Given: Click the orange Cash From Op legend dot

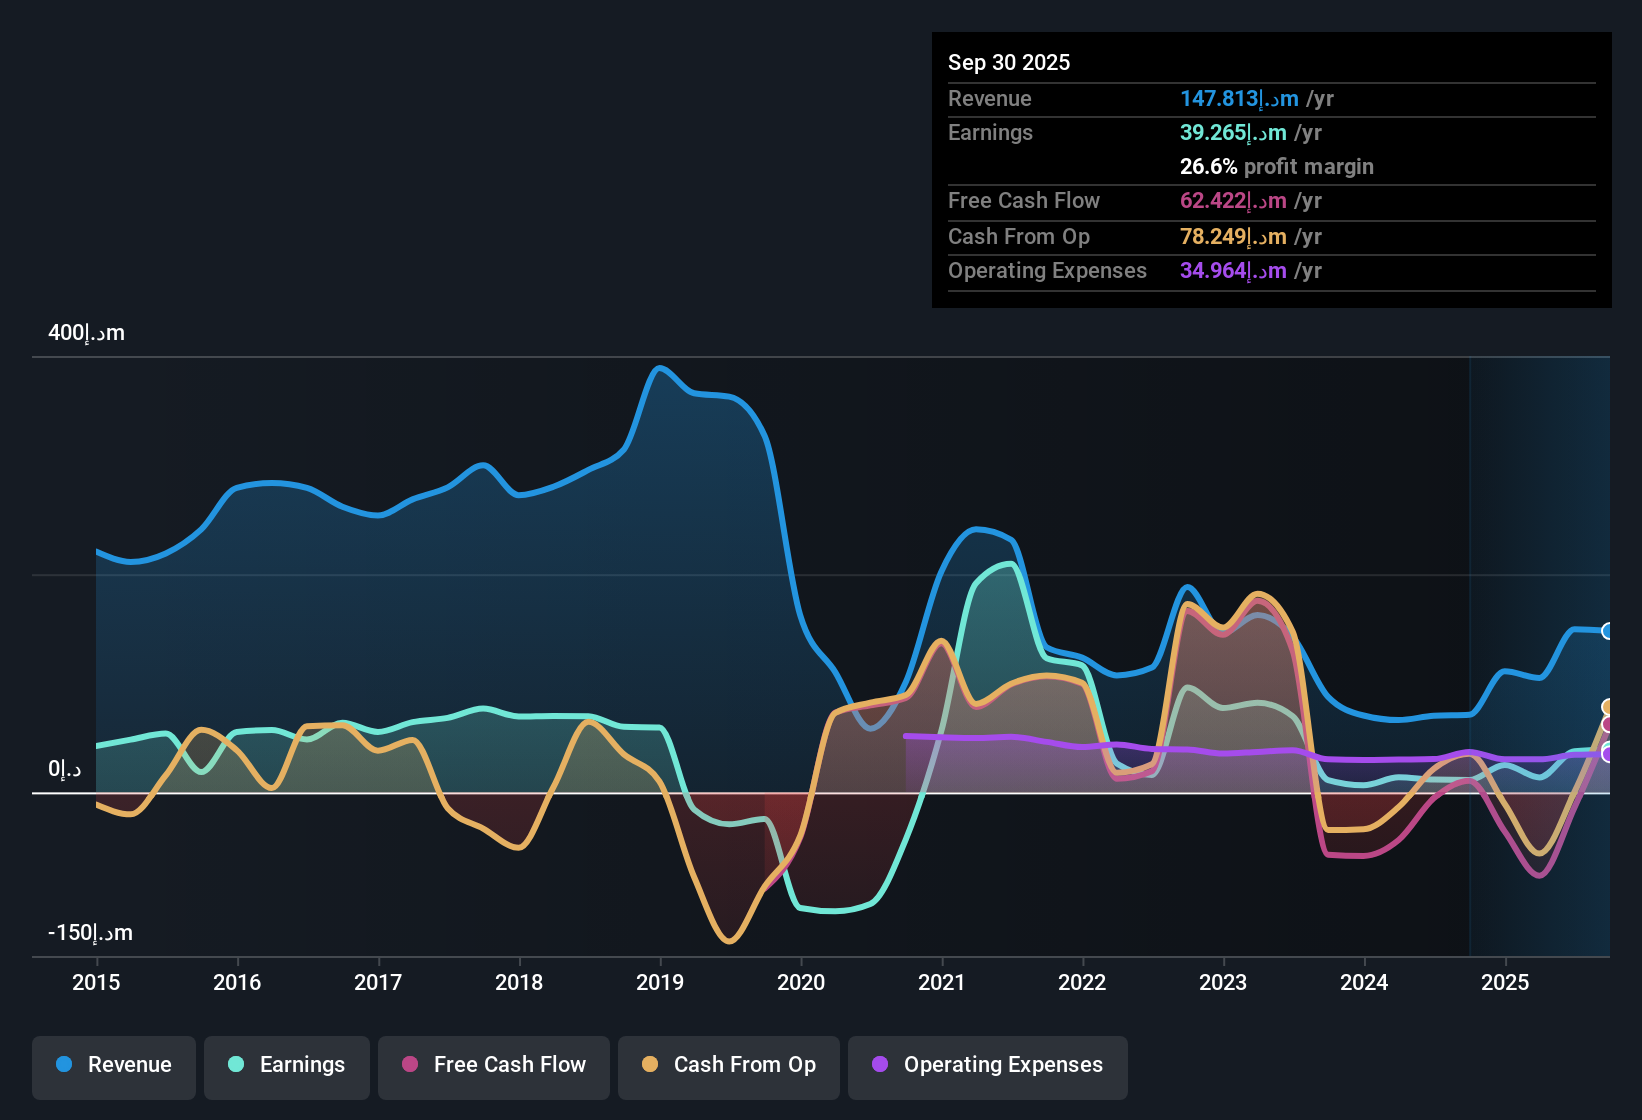Looking at the screenshot, I should (x=650, y=1065).
